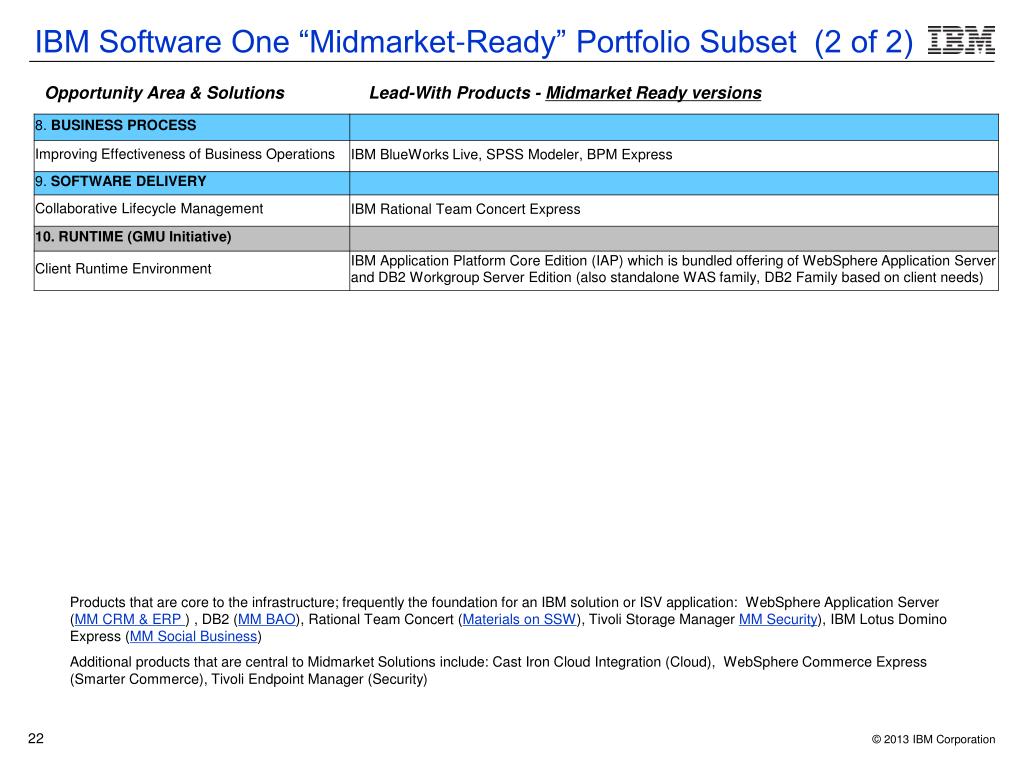Click the IBM BlueWorks Live, SPSS Modeler cell

point(674,155)
